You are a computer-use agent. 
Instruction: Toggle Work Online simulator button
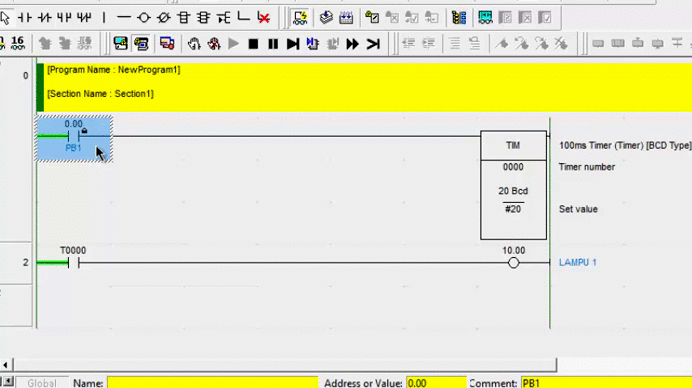(300, 18)
